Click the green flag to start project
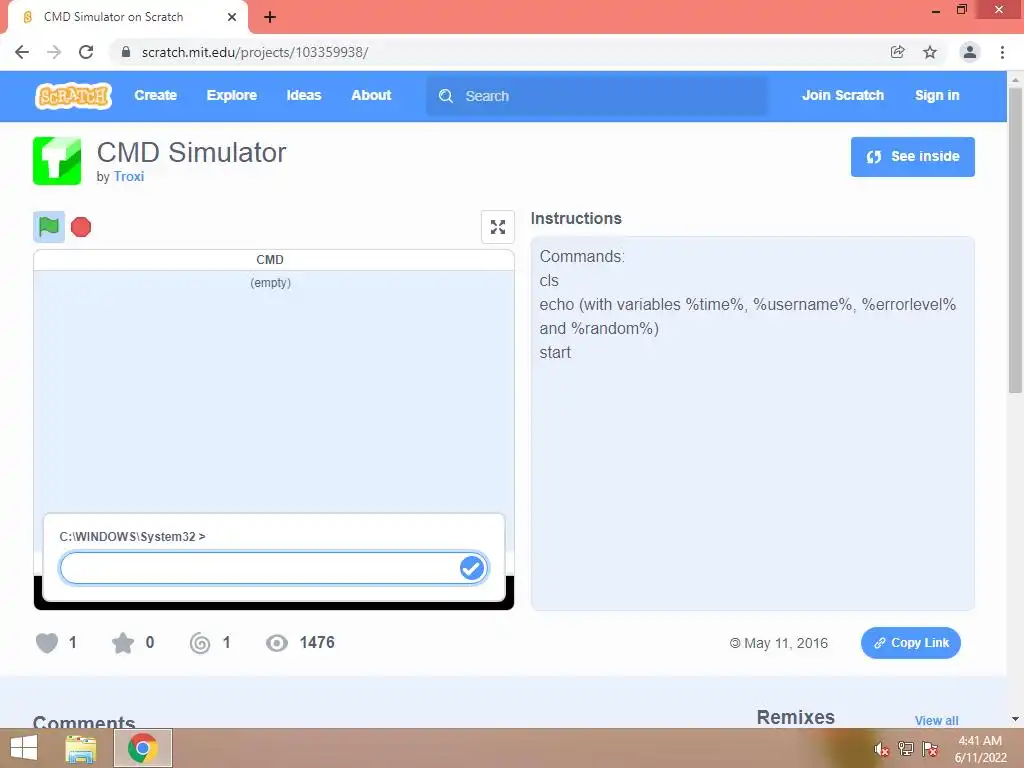The image size is (1024, 768). (49, 227)
